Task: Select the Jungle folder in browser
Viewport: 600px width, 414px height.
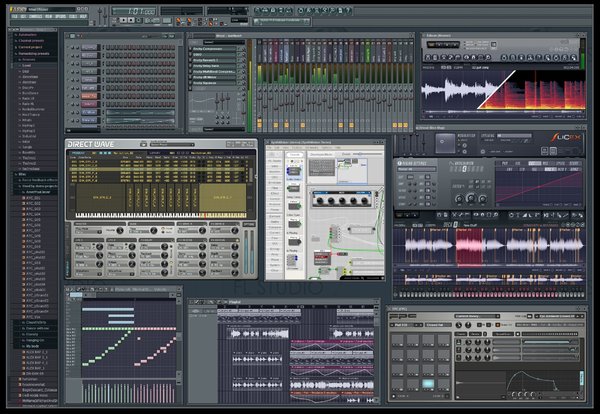Action: click(27, 147)
